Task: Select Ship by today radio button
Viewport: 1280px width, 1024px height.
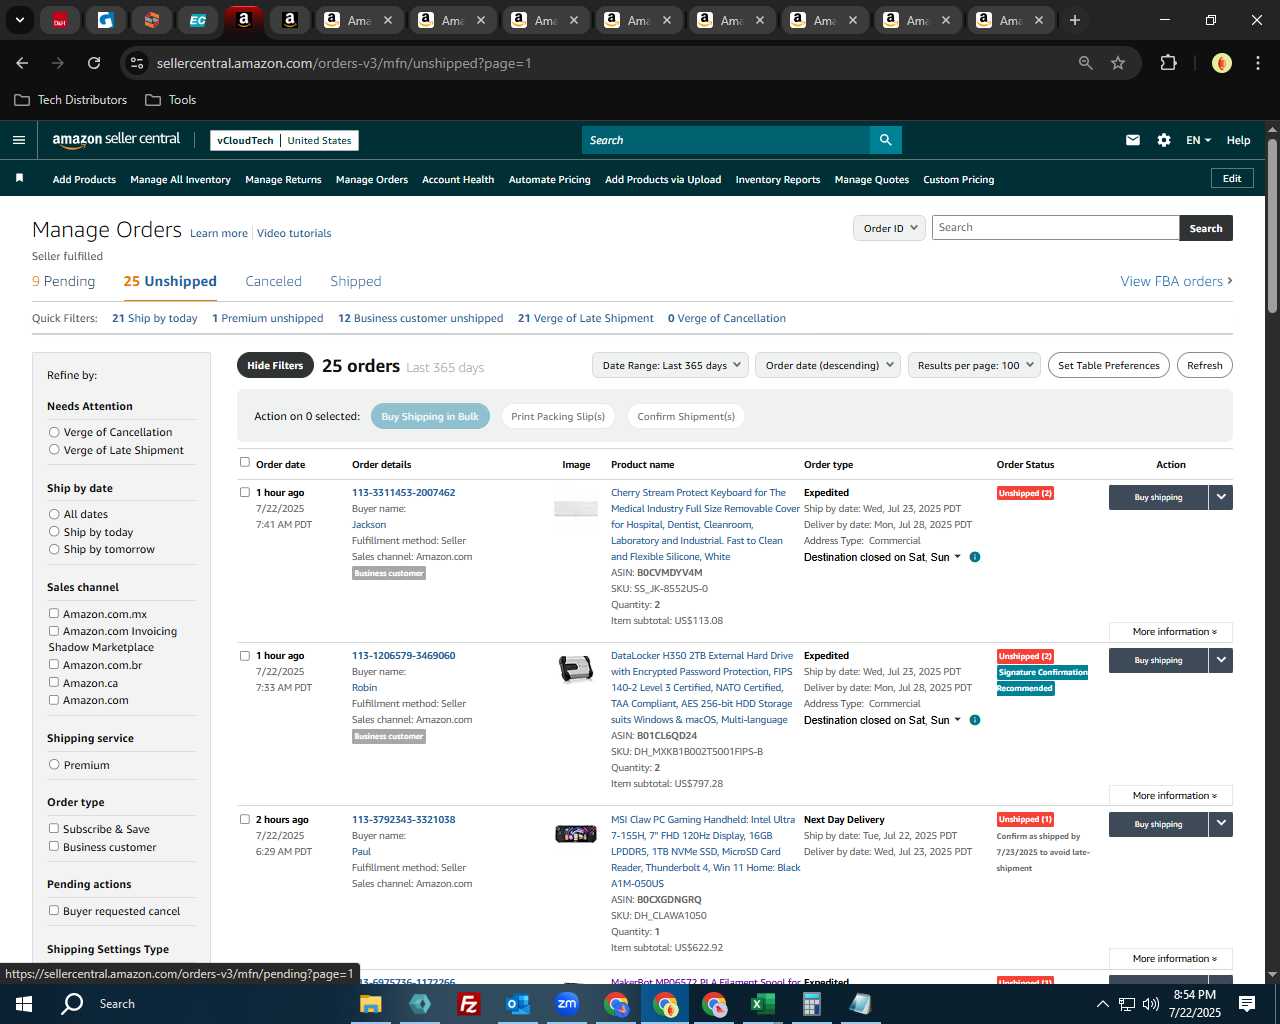Action: click(x=54, y=532)
